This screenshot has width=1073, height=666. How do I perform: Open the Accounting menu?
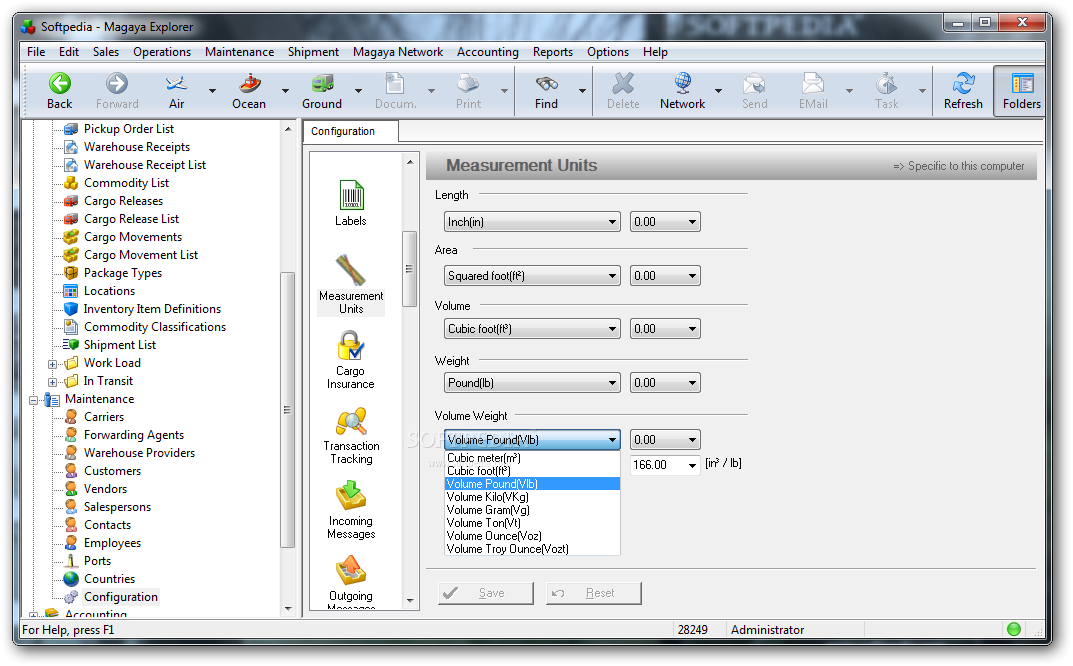tap(488, 52)
